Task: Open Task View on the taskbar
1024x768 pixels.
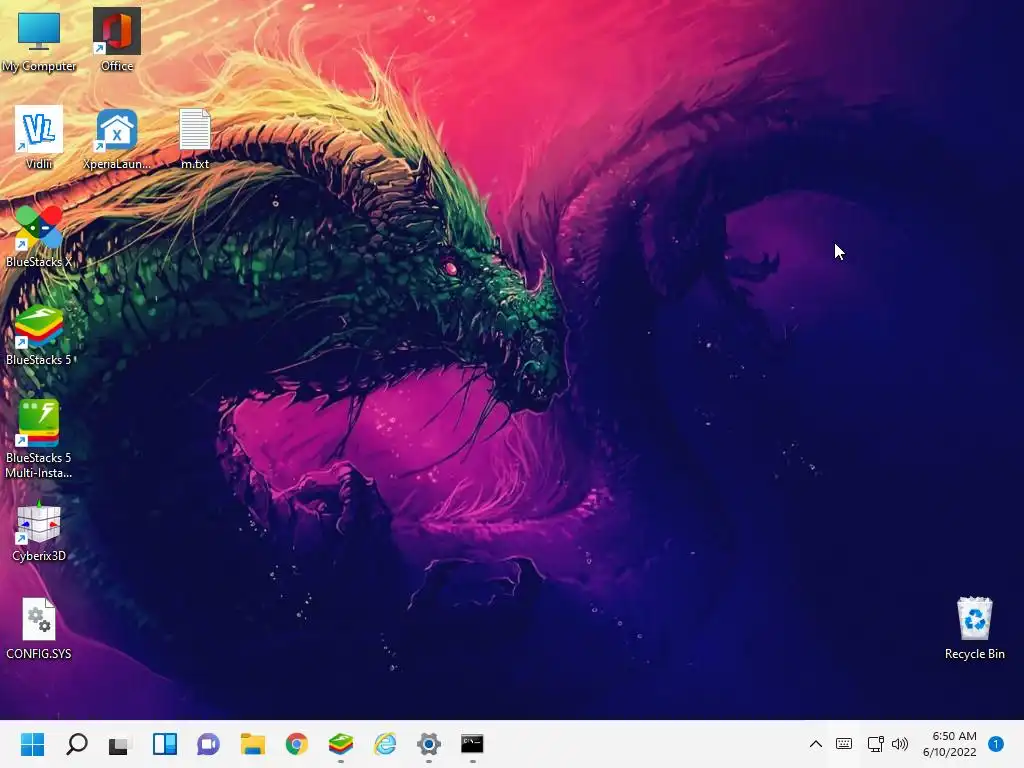Action: [120, 744]
